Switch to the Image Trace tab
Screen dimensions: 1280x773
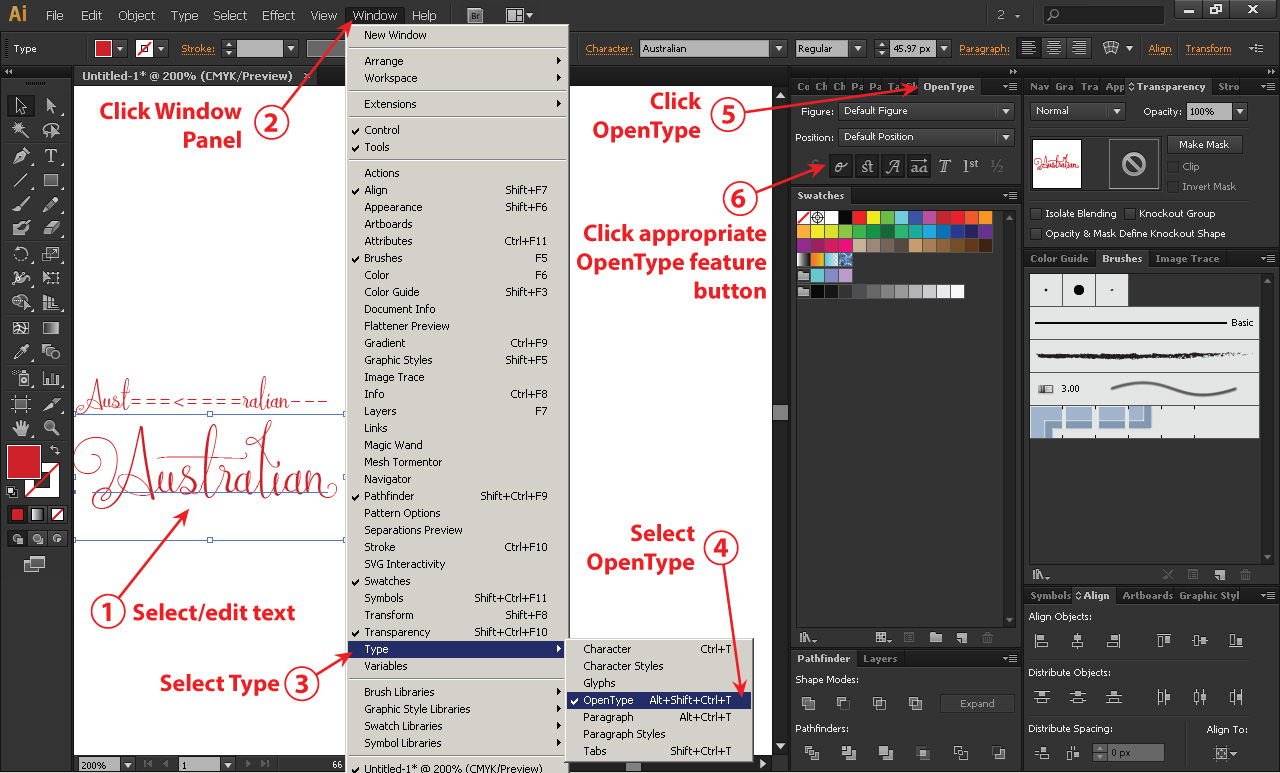coord(1187,259)
